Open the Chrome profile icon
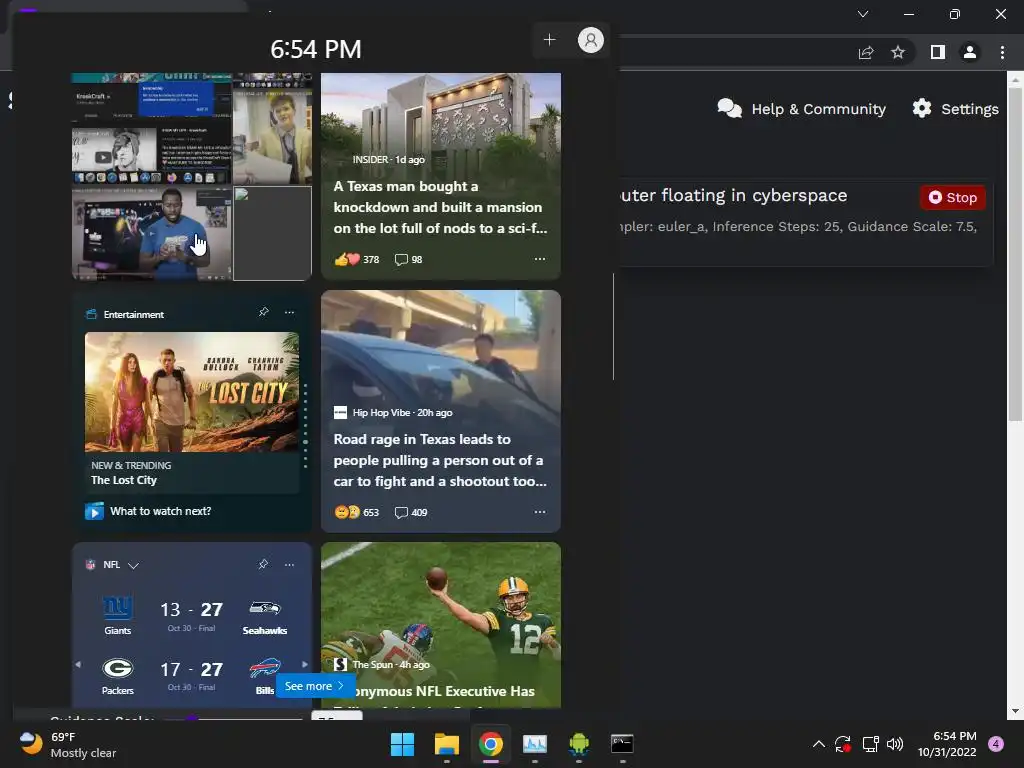 point(970,52)
